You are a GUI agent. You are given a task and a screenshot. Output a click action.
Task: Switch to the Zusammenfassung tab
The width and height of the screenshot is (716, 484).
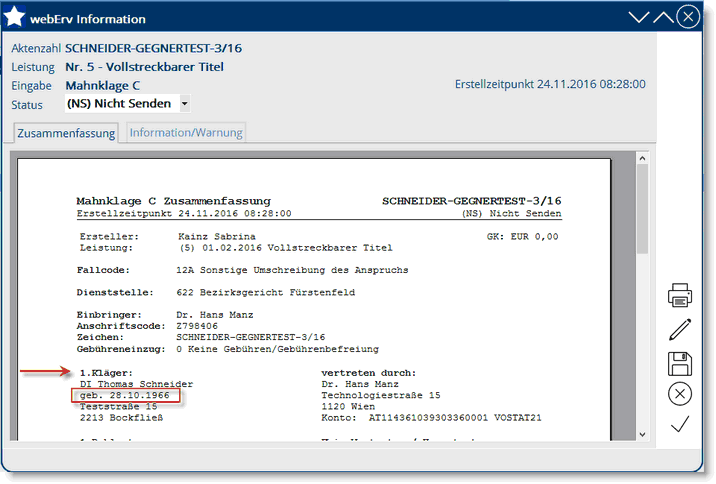[66, 133]
